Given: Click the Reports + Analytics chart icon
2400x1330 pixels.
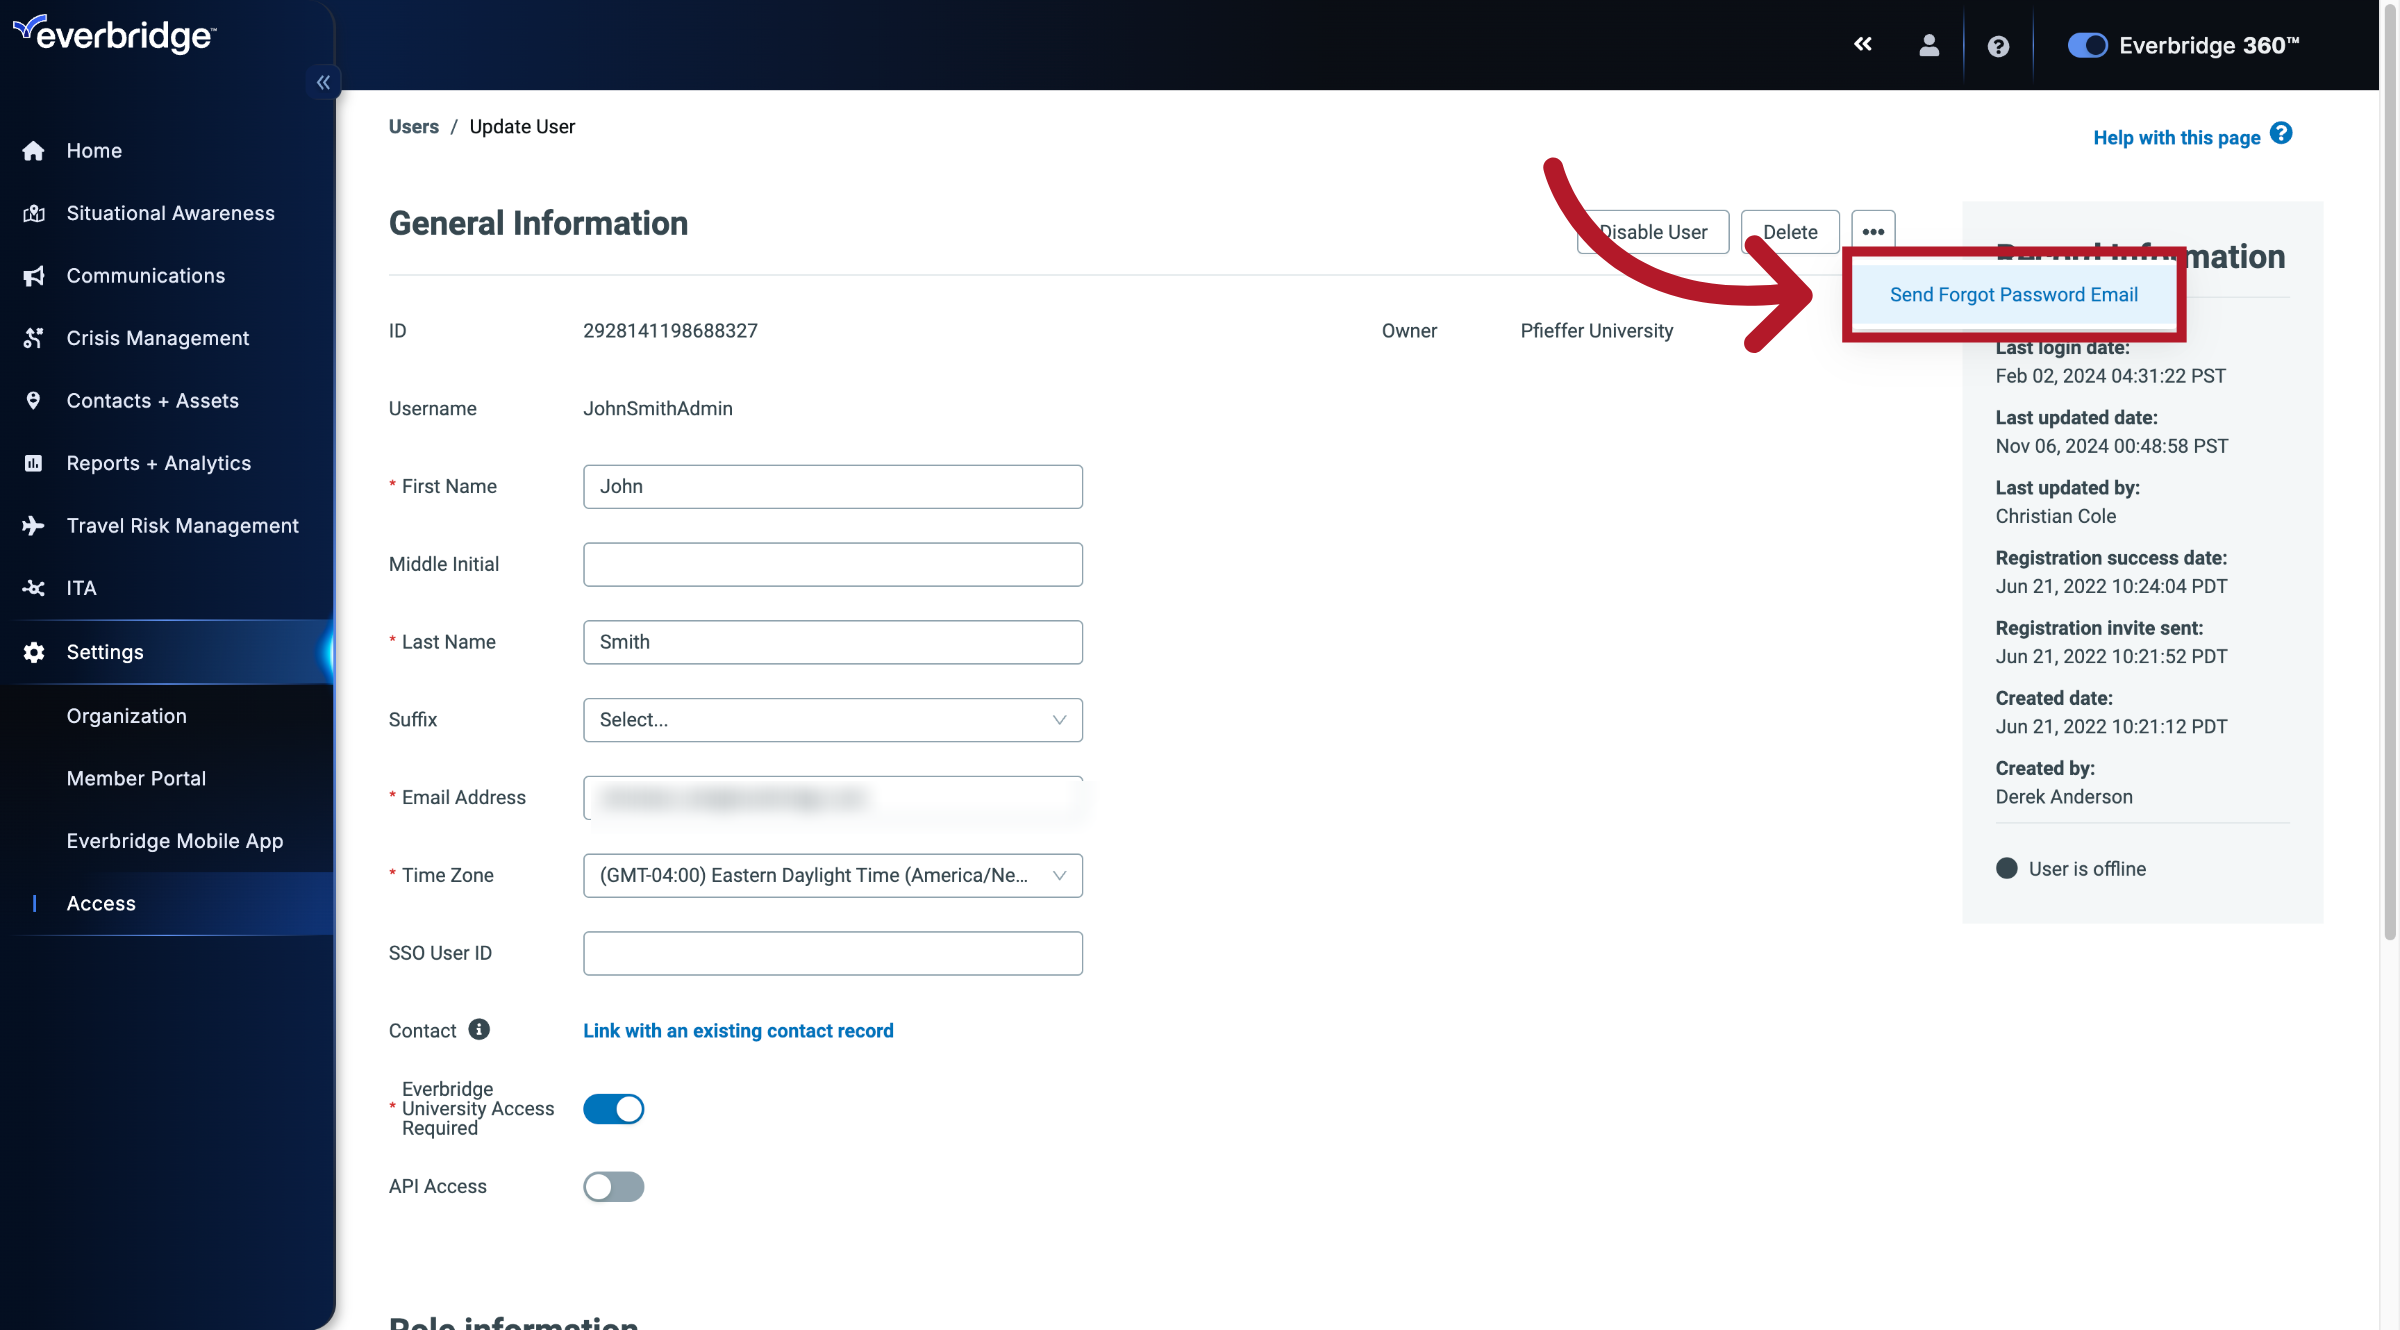Looking at the screenshot, I should [x=34, y=463].
